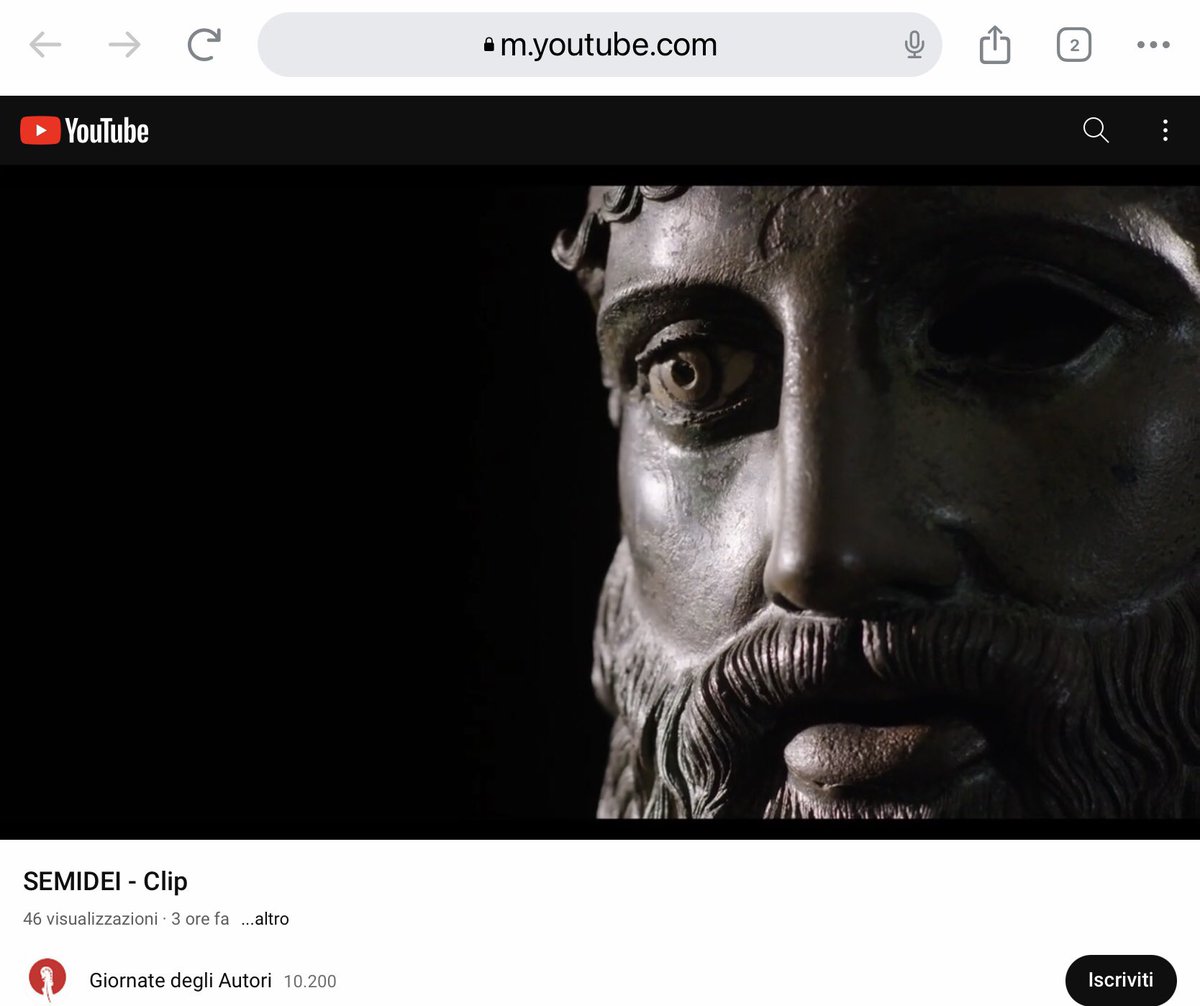Open the tab switcher showing 2 tabs
Screen dimensions: 1200x1006
[x=1074, y=45]
